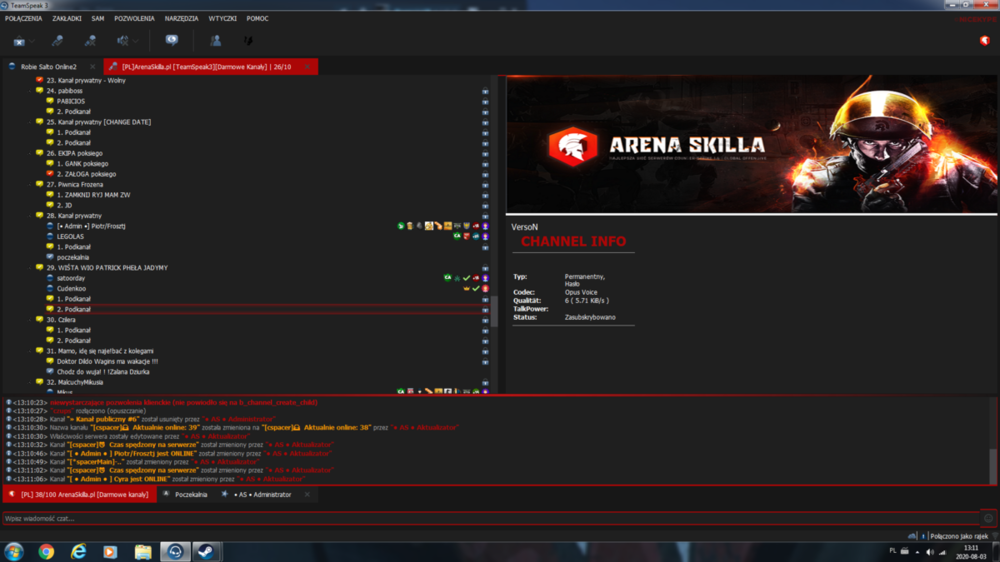
Task: Click the away status toolbar icon
Action: (172, 40)
